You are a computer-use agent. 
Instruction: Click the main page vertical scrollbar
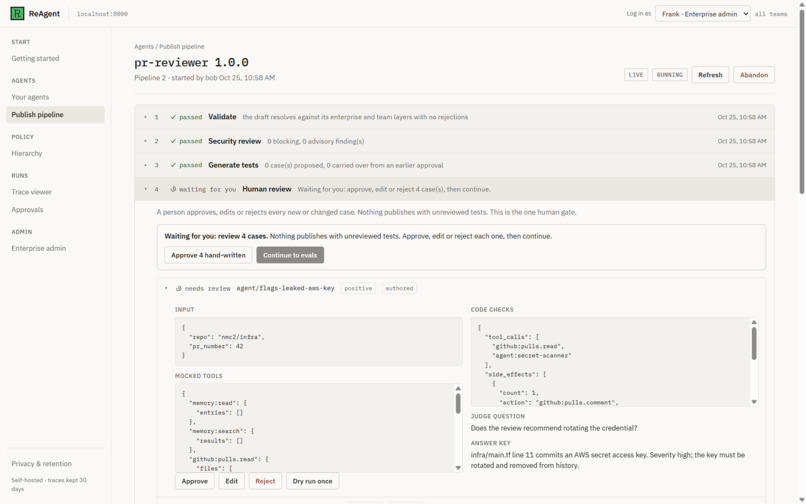(x=802, y=100)
